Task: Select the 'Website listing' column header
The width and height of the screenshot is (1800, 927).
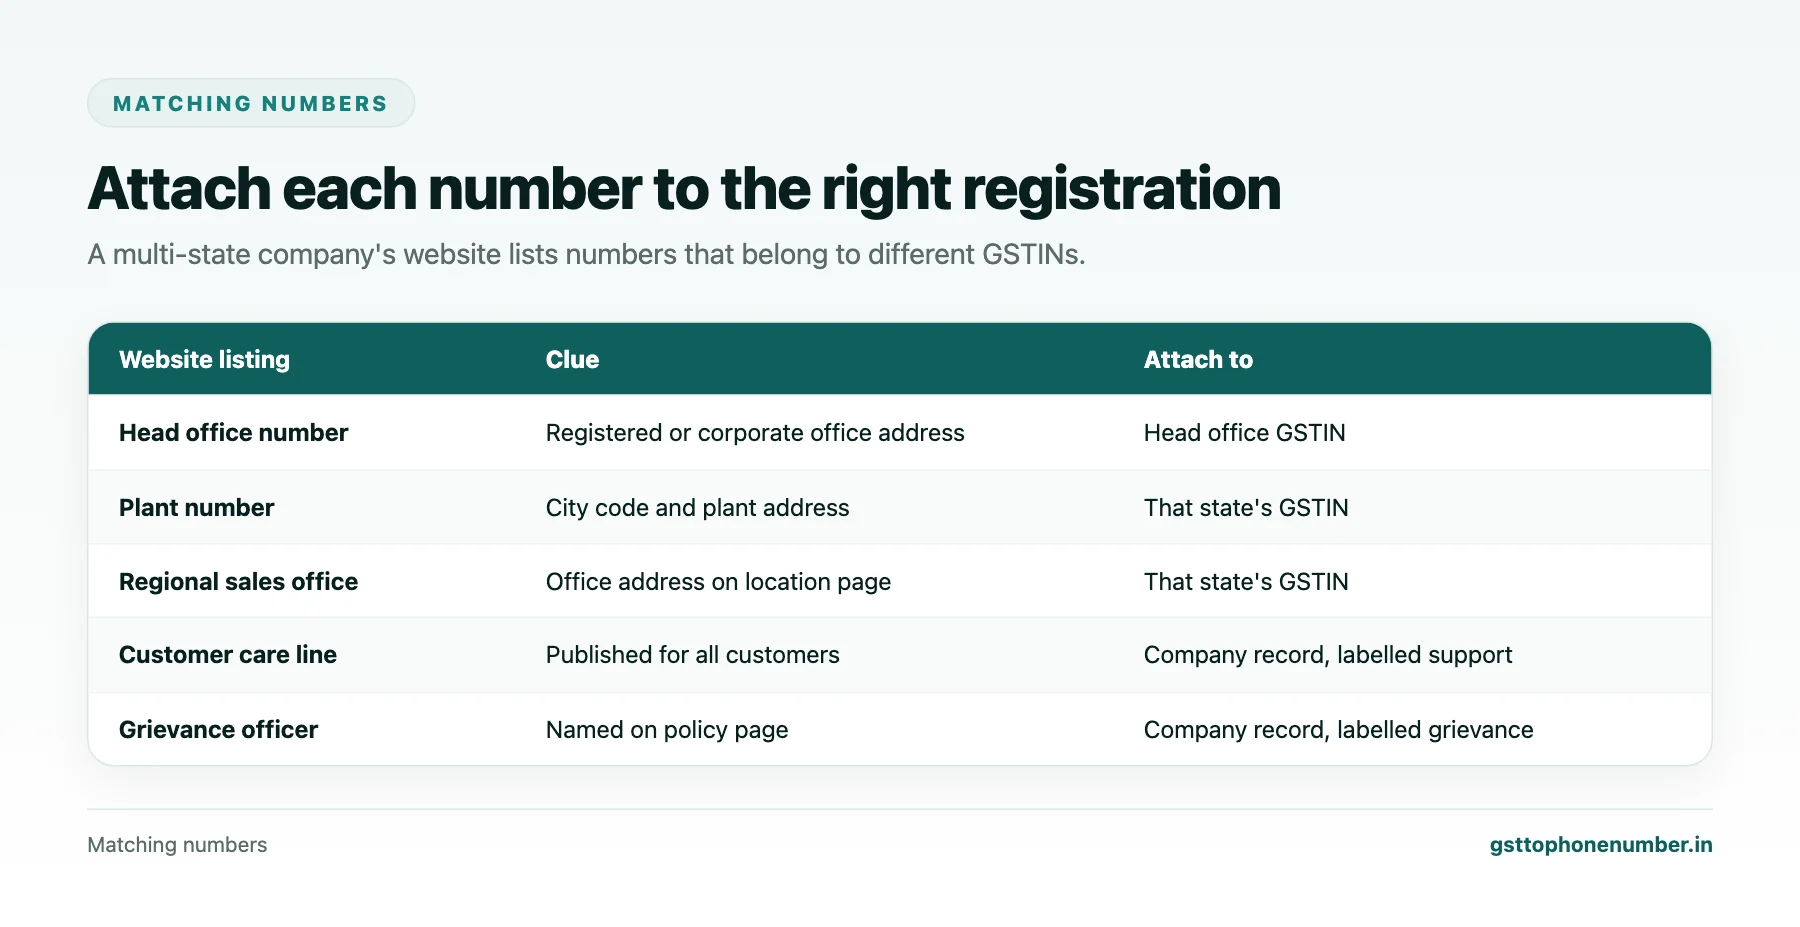Action: point(204,360)
